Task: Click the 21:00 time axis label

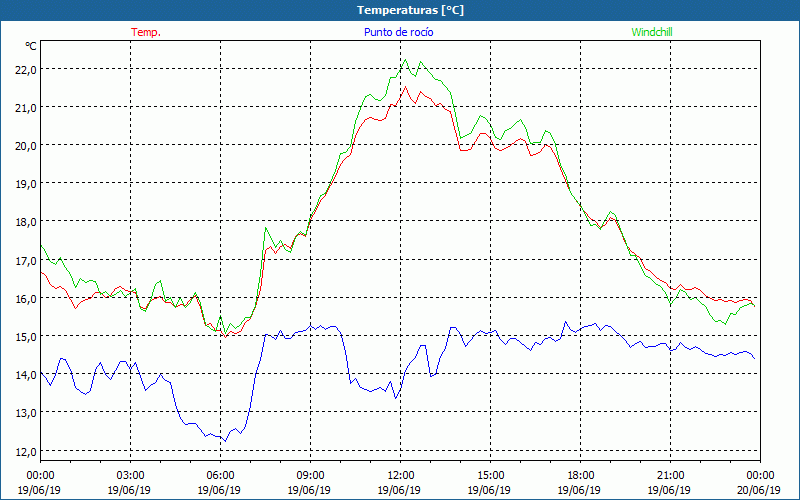Action: pos(670,475)
